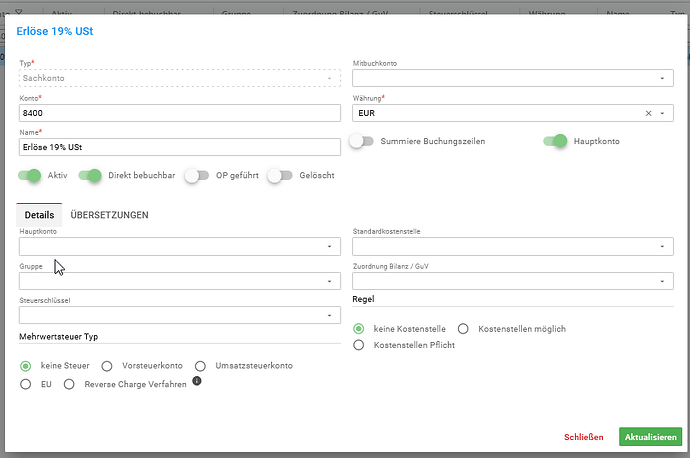Clear the EUR currency with the X icon

point(648,114)
